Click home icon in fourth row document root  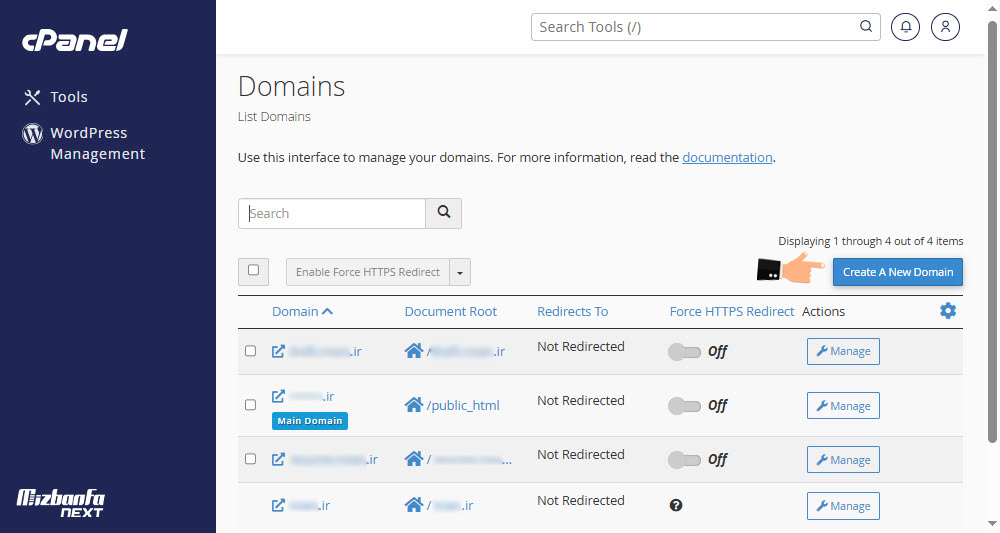[x=414, y=505]
